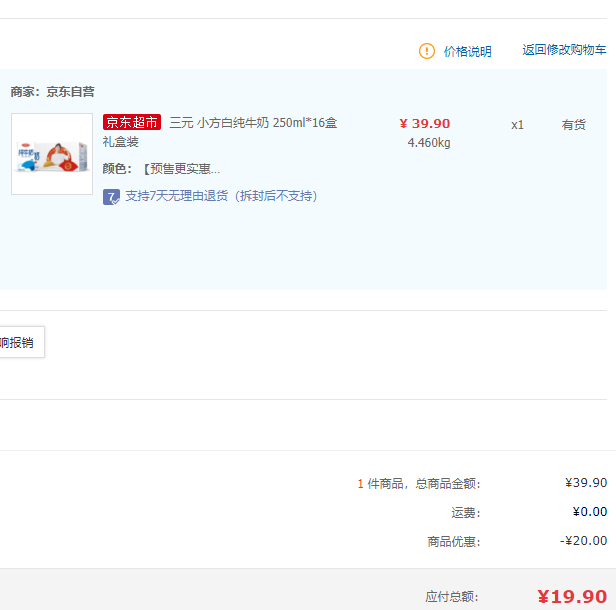Return via 返回修改购物车 link
616x610 pixels.
pos(564,50)
